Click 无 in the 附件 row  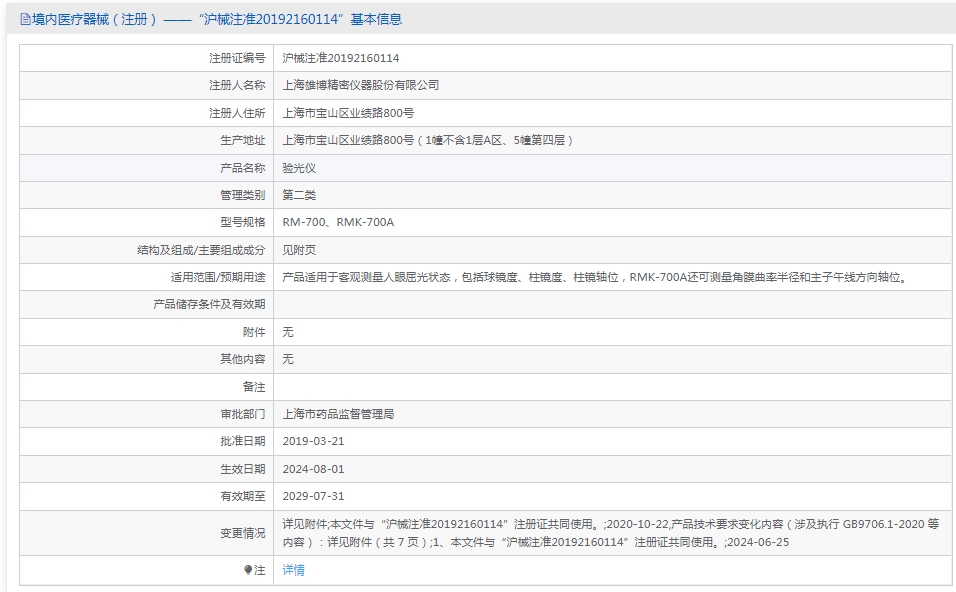point(288,332)
